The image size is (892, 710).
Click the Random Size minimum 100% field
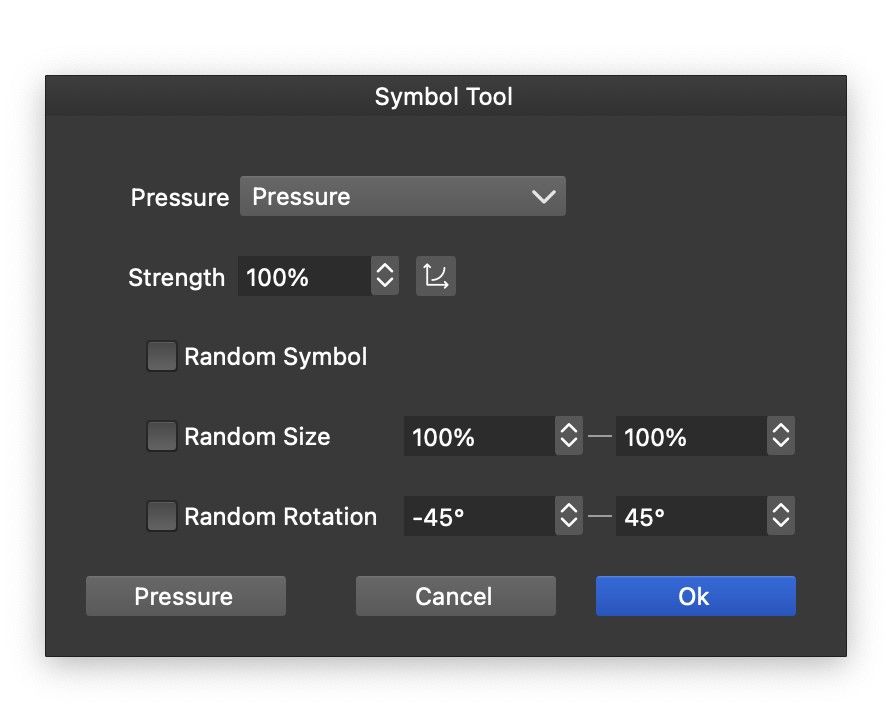click(x=478, y=436)
